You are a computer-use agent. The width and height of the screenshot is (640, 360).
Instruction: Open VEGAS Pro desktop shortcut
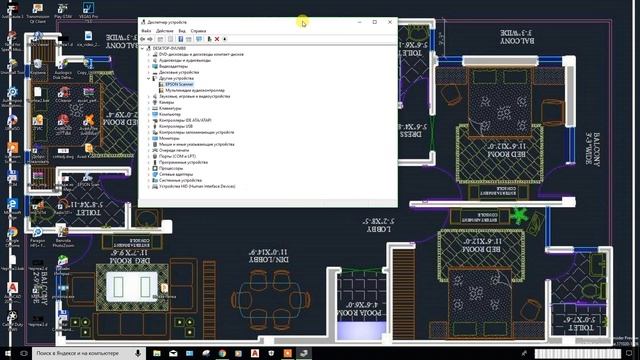88,12
